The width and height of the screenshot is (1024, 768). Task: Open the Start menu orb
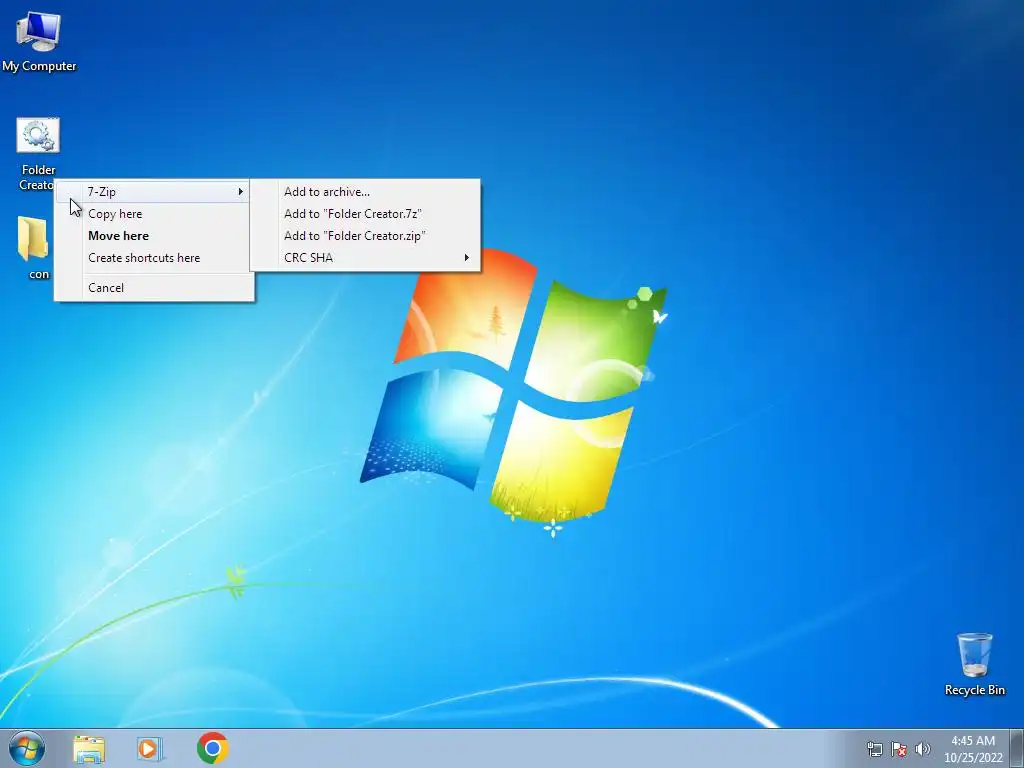click(27, 748)
